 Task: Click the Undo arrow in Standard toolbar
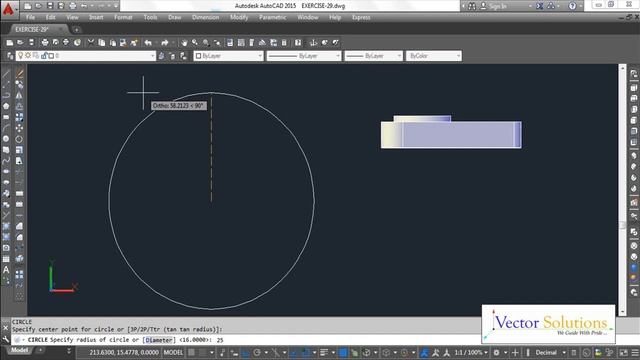tap(148, 42)
